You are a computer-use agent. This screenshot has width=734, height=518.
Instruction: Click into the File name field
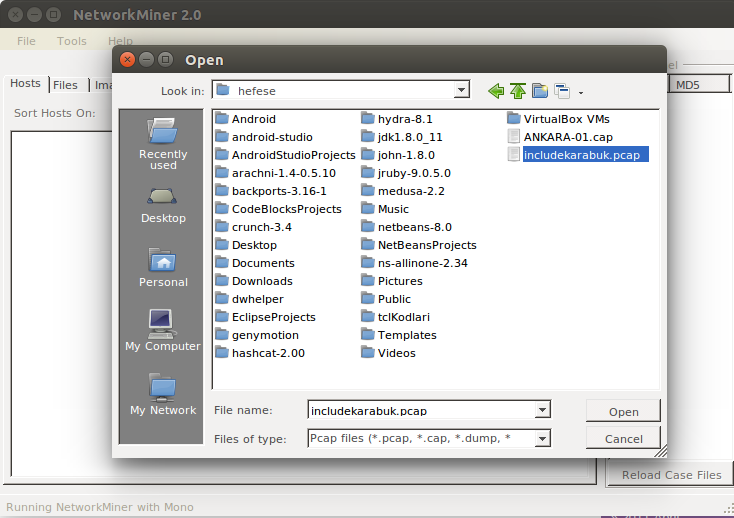(421, 410)
